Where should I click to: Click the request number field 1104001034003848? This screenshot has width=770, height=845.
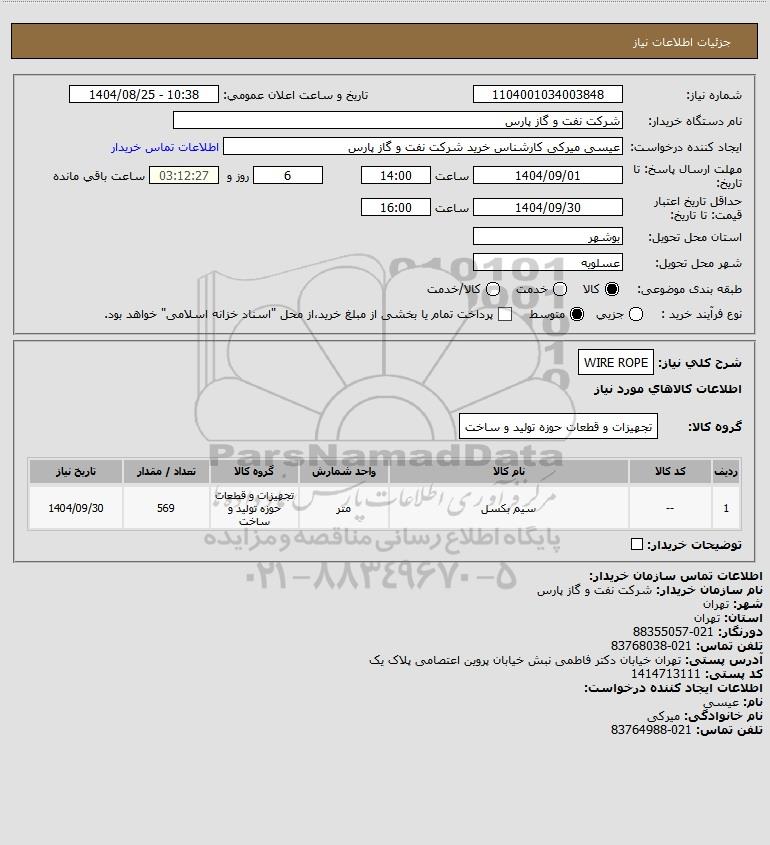(x=547, y=94)
